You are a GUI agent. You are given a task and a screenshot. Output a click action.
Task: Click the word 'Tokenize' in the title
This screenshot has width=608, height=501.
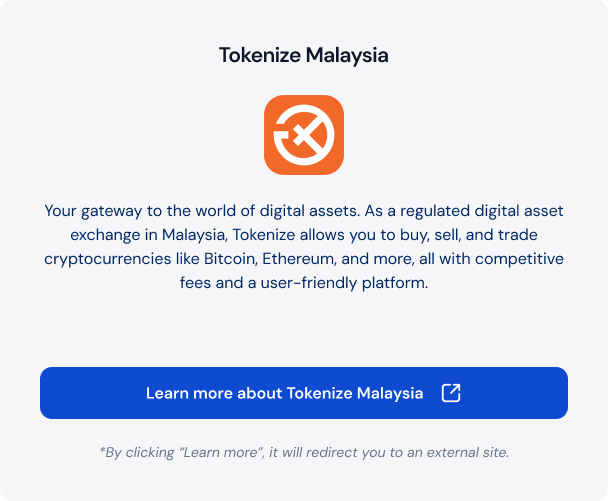(x=260, y=55)
